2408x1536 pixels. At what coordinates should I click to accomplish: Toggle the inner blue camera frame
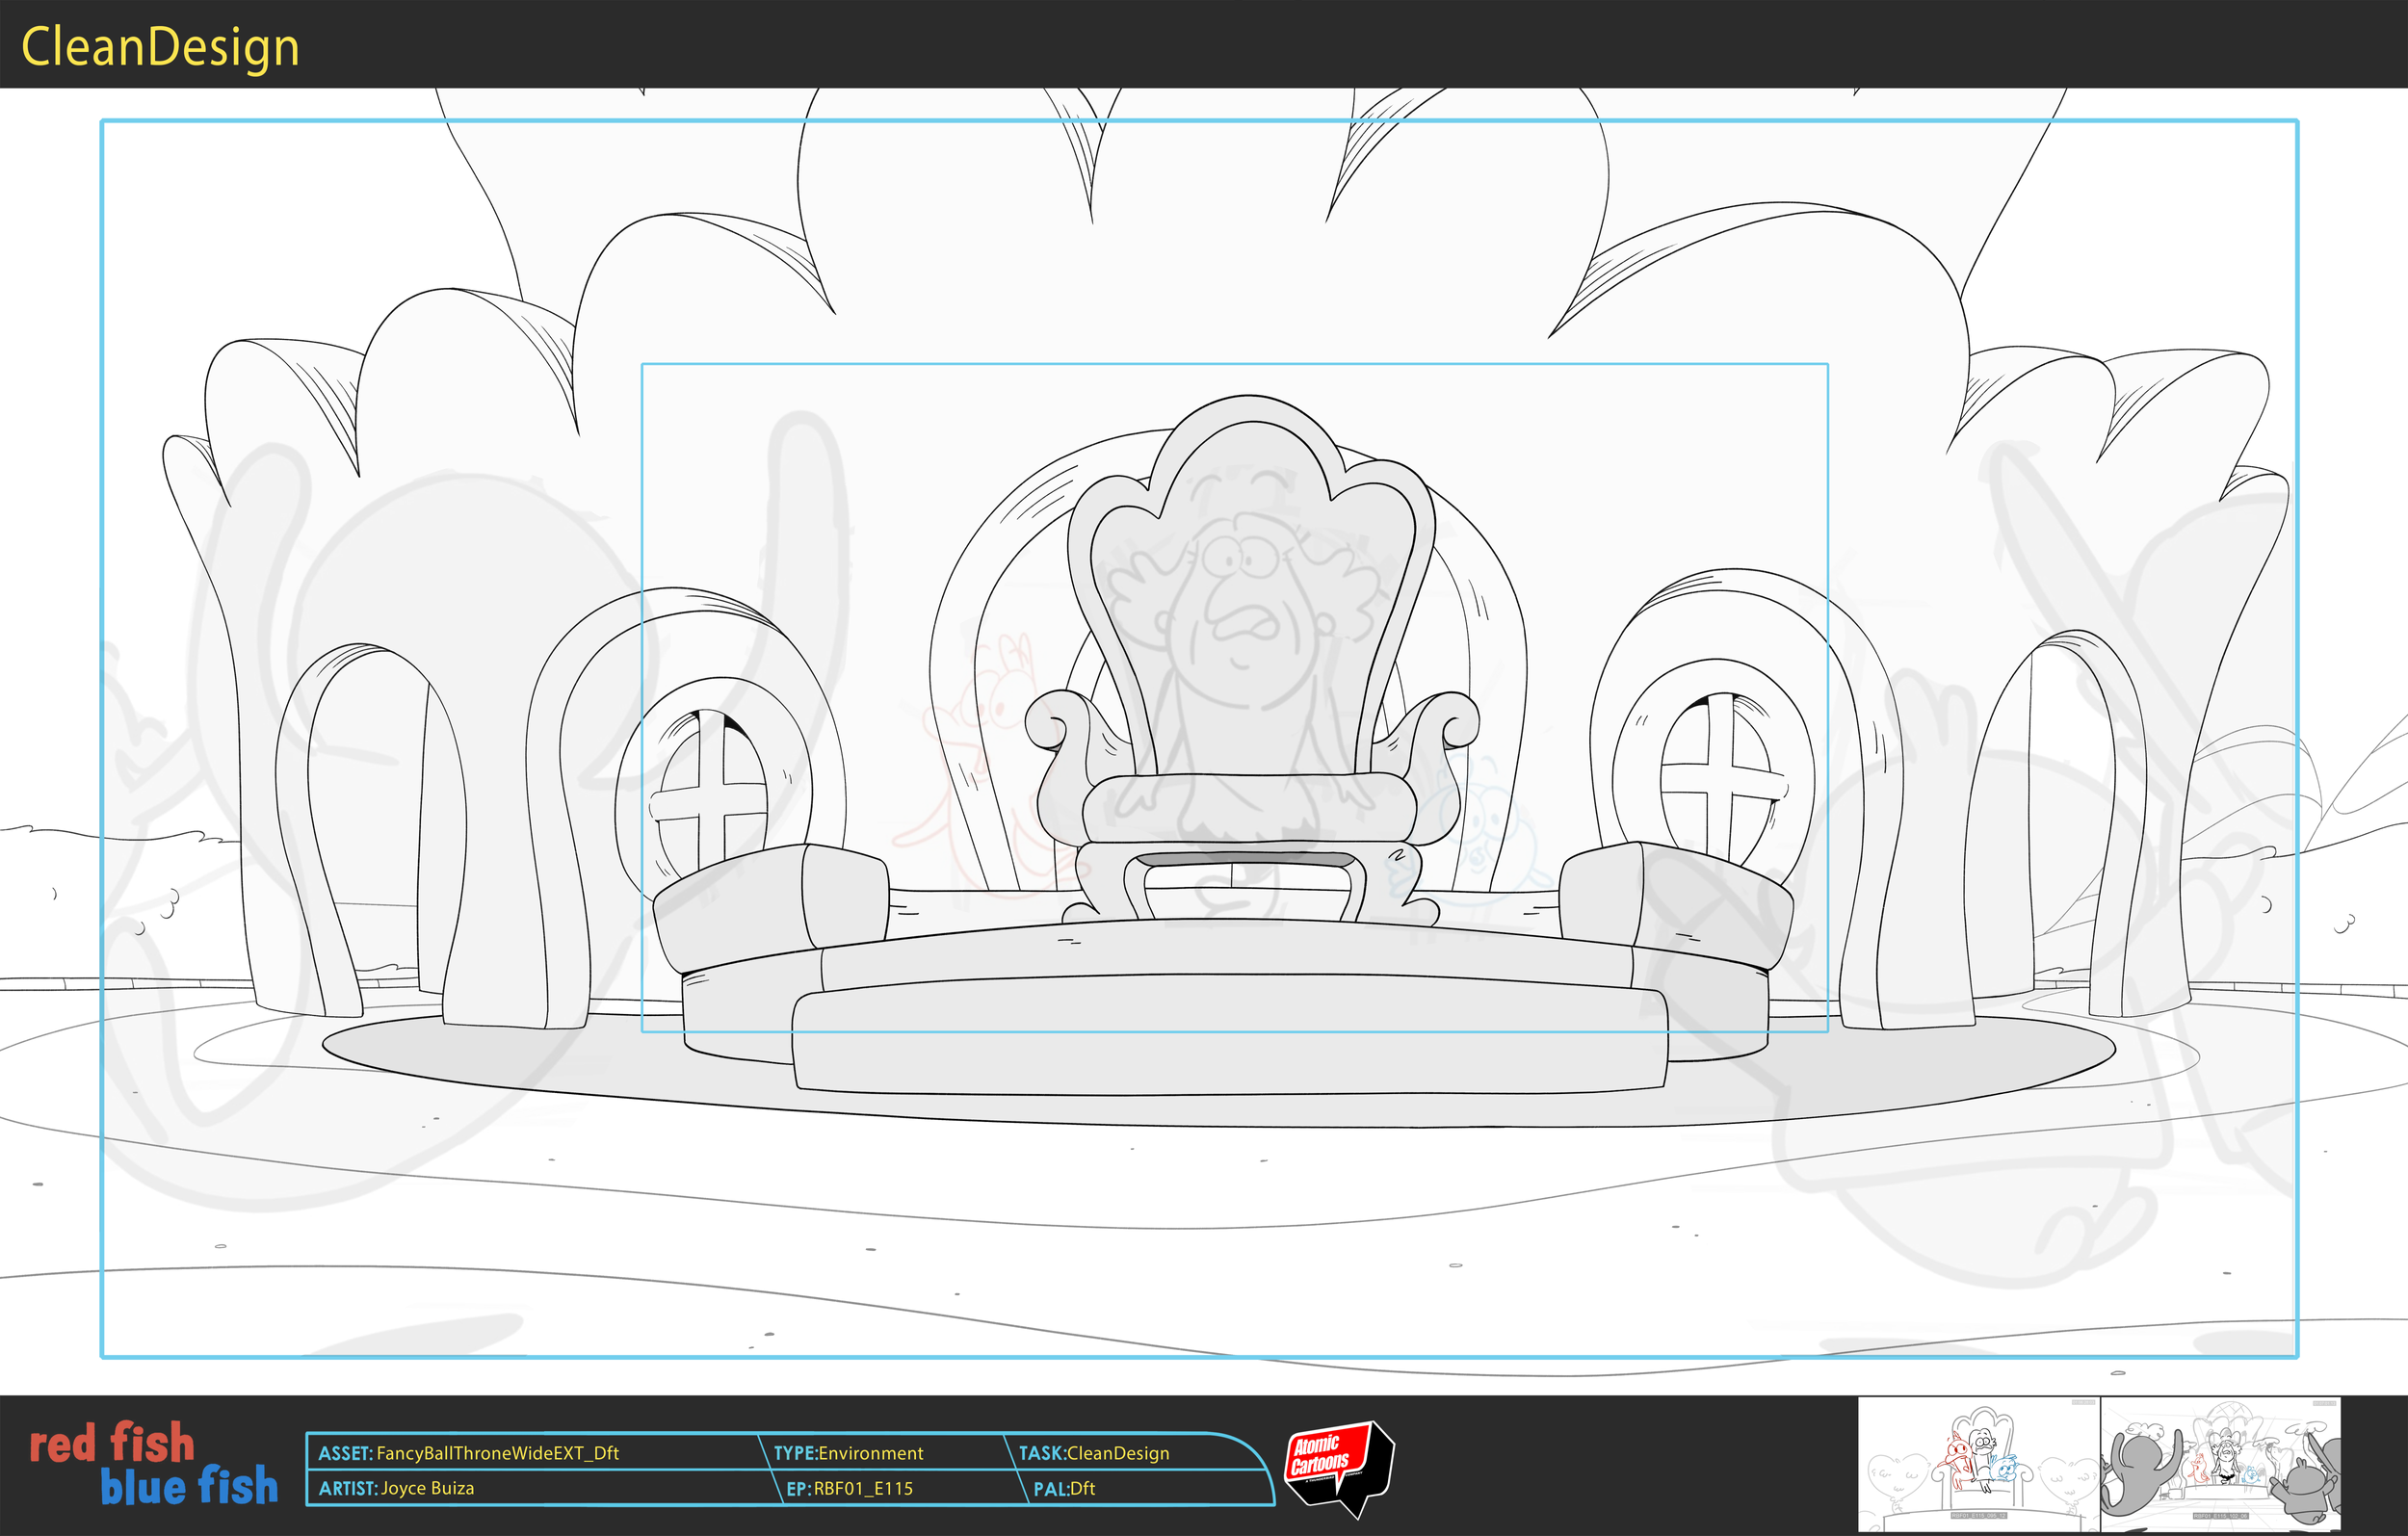click(x=1237, y=368)
